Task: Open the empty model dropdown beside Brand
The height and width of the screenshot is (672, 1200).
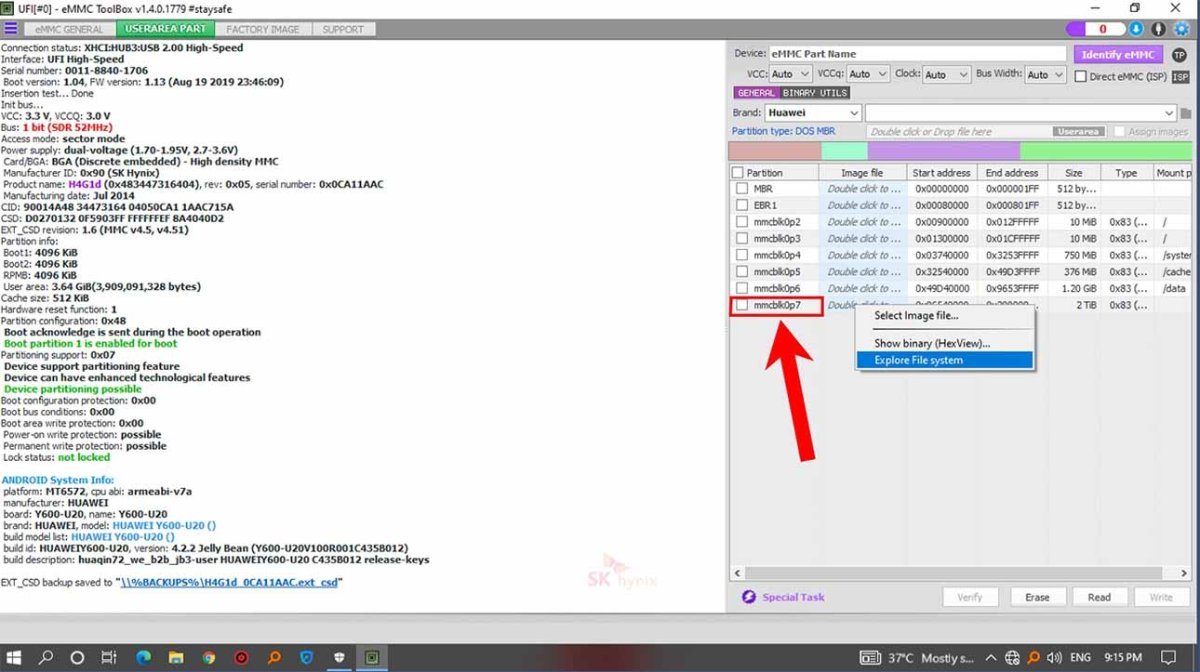Action: coord(1021,113)
